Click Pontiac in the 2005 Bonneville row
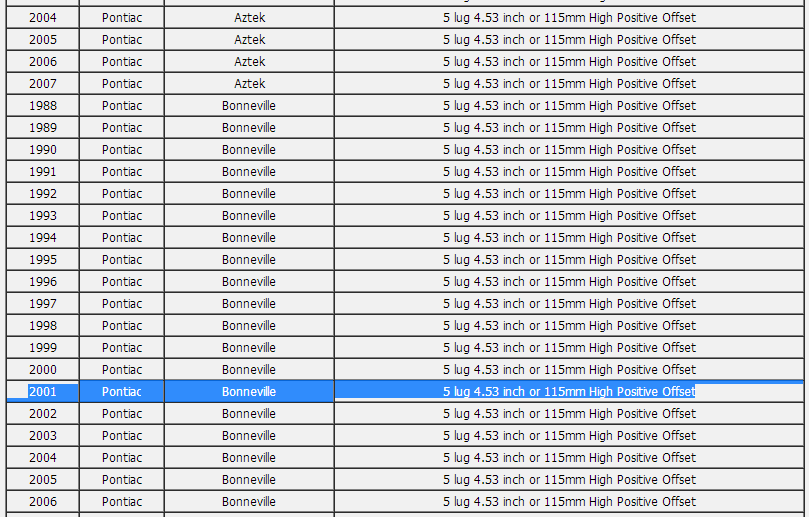The image size is (809, 517). click(x=122, y=480)
